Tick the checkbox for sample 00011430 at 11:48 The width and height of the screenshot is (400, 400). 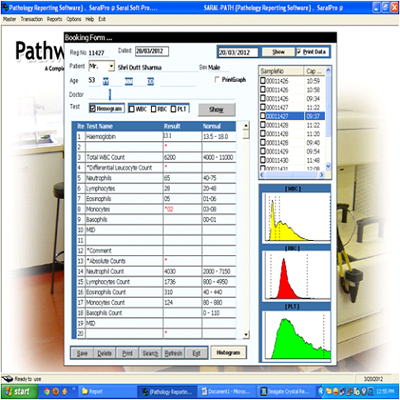tap(263, 160)
